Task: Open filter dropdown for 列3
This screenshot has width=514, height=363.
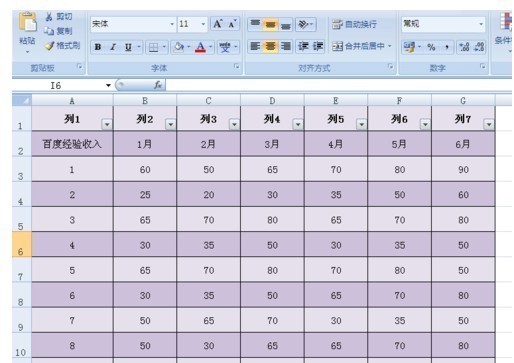Action: (x=234, y=125)
